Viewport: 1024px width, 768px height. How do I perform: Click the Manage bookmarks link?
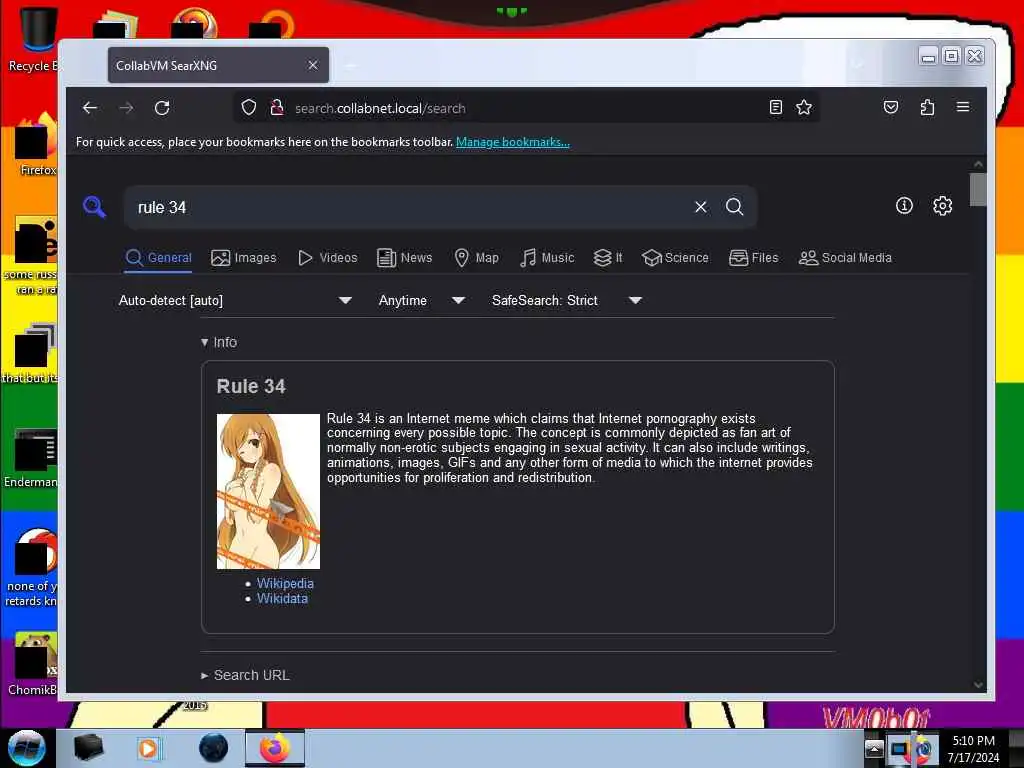pyautogui.click(x=513, y=142)
